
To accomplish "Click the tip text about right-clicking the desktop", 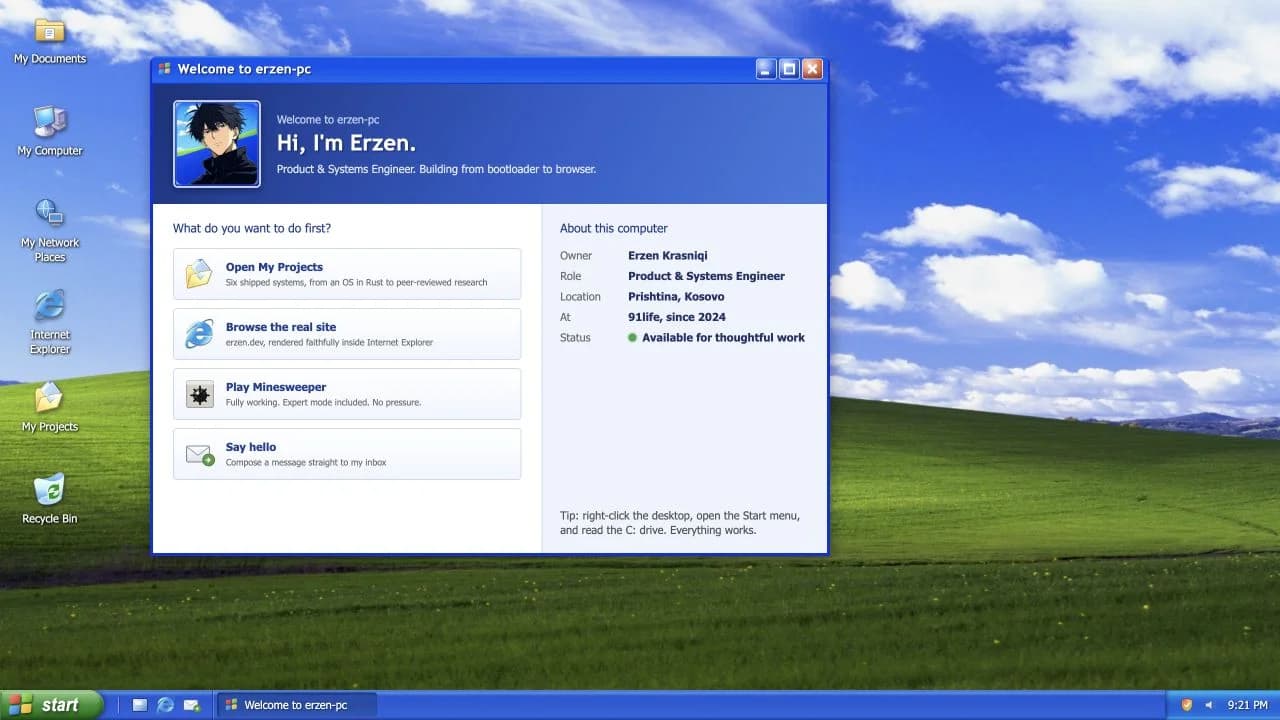I will [x=680, y=523].
